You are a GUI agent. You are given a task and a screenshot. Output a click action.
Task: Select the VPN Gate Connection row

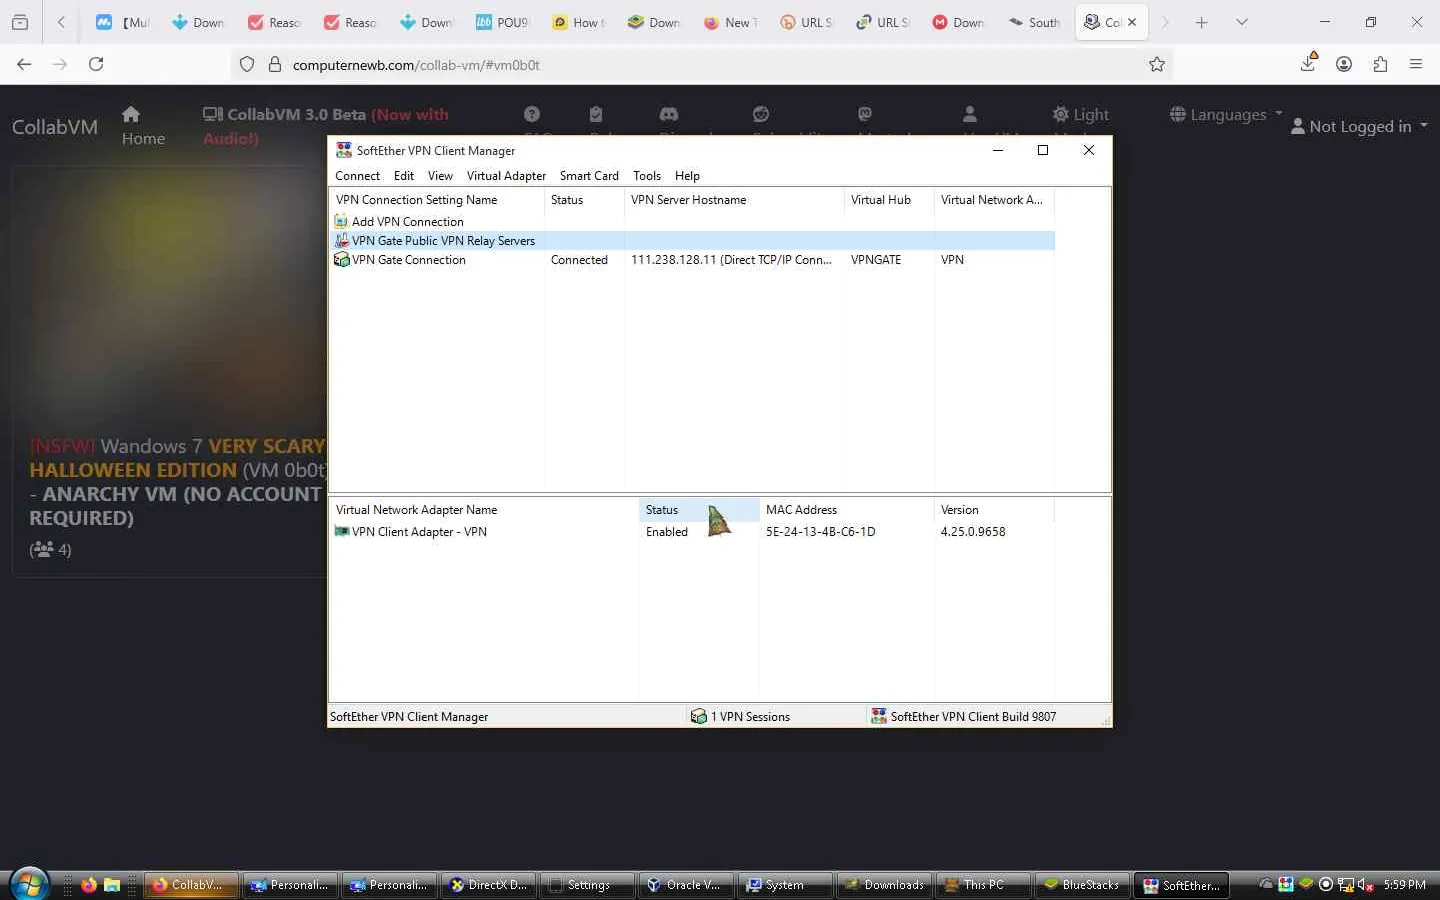[693, 260]
